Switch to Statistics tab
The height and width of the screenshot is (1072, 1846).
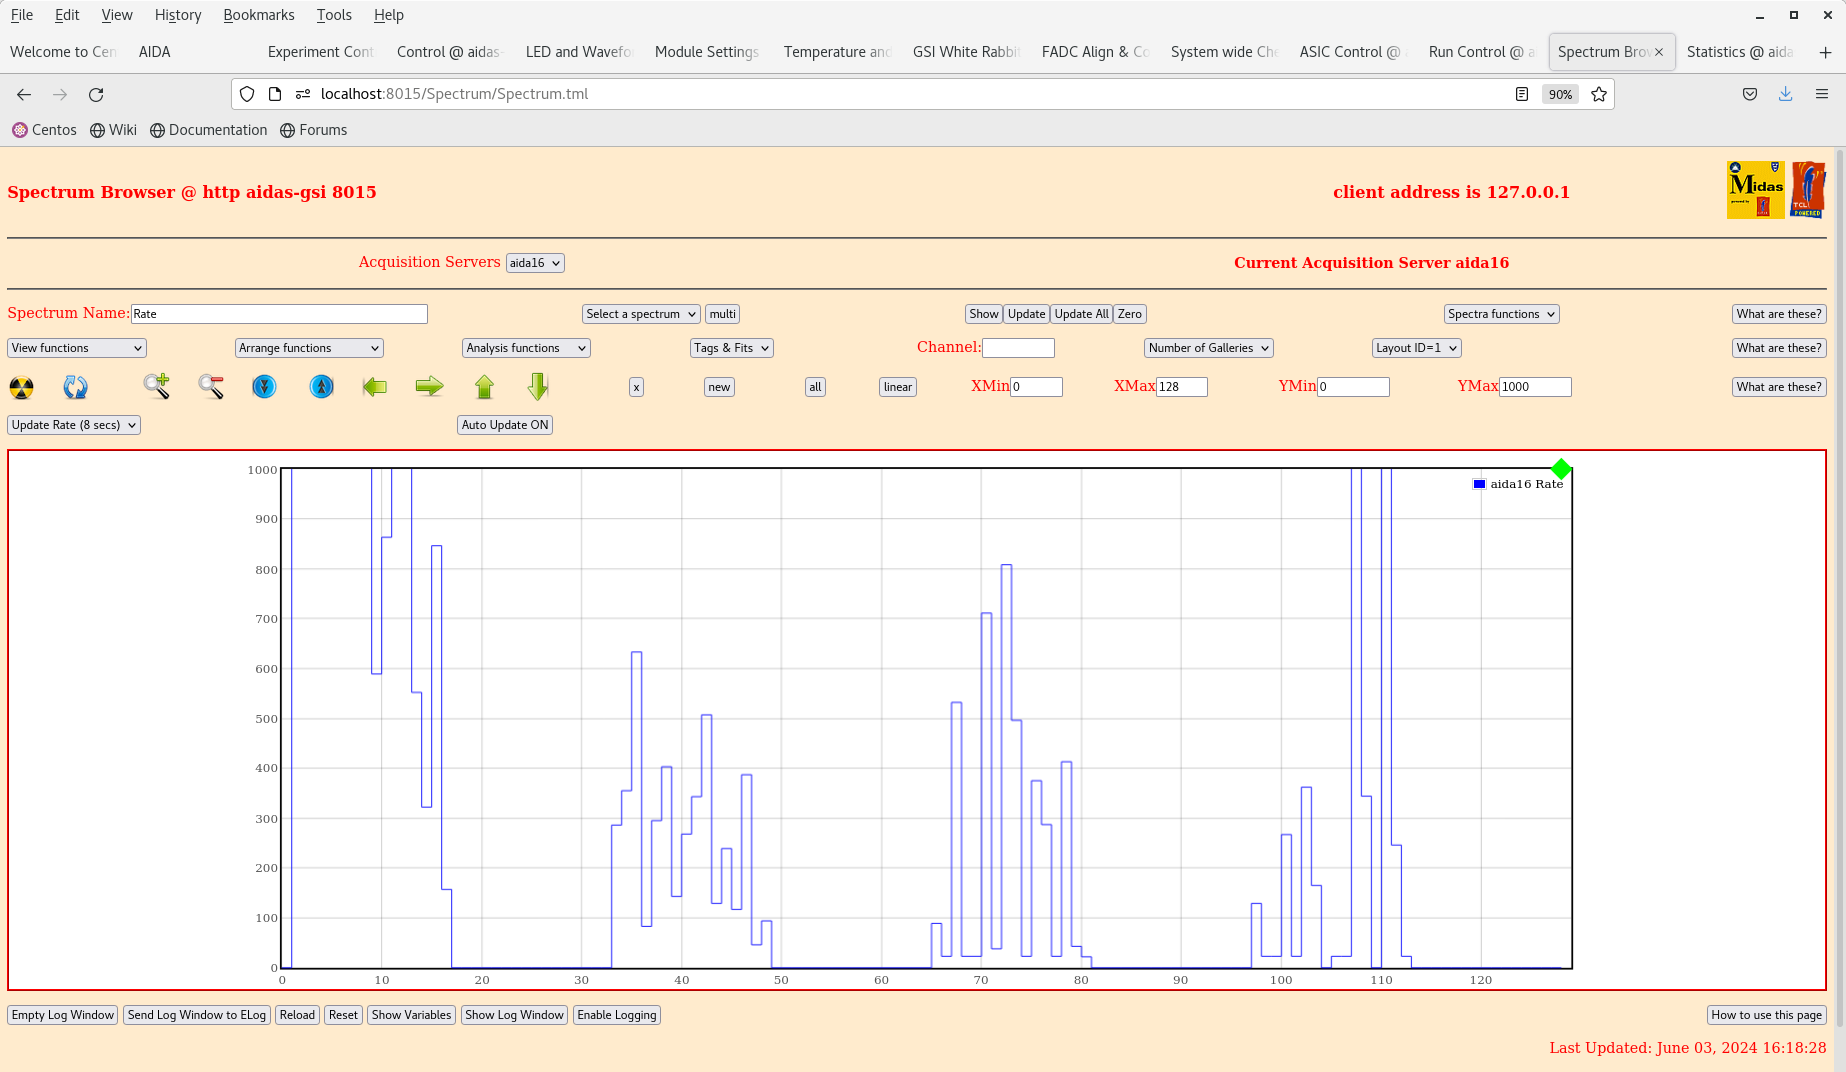[x=1740, y=52]
